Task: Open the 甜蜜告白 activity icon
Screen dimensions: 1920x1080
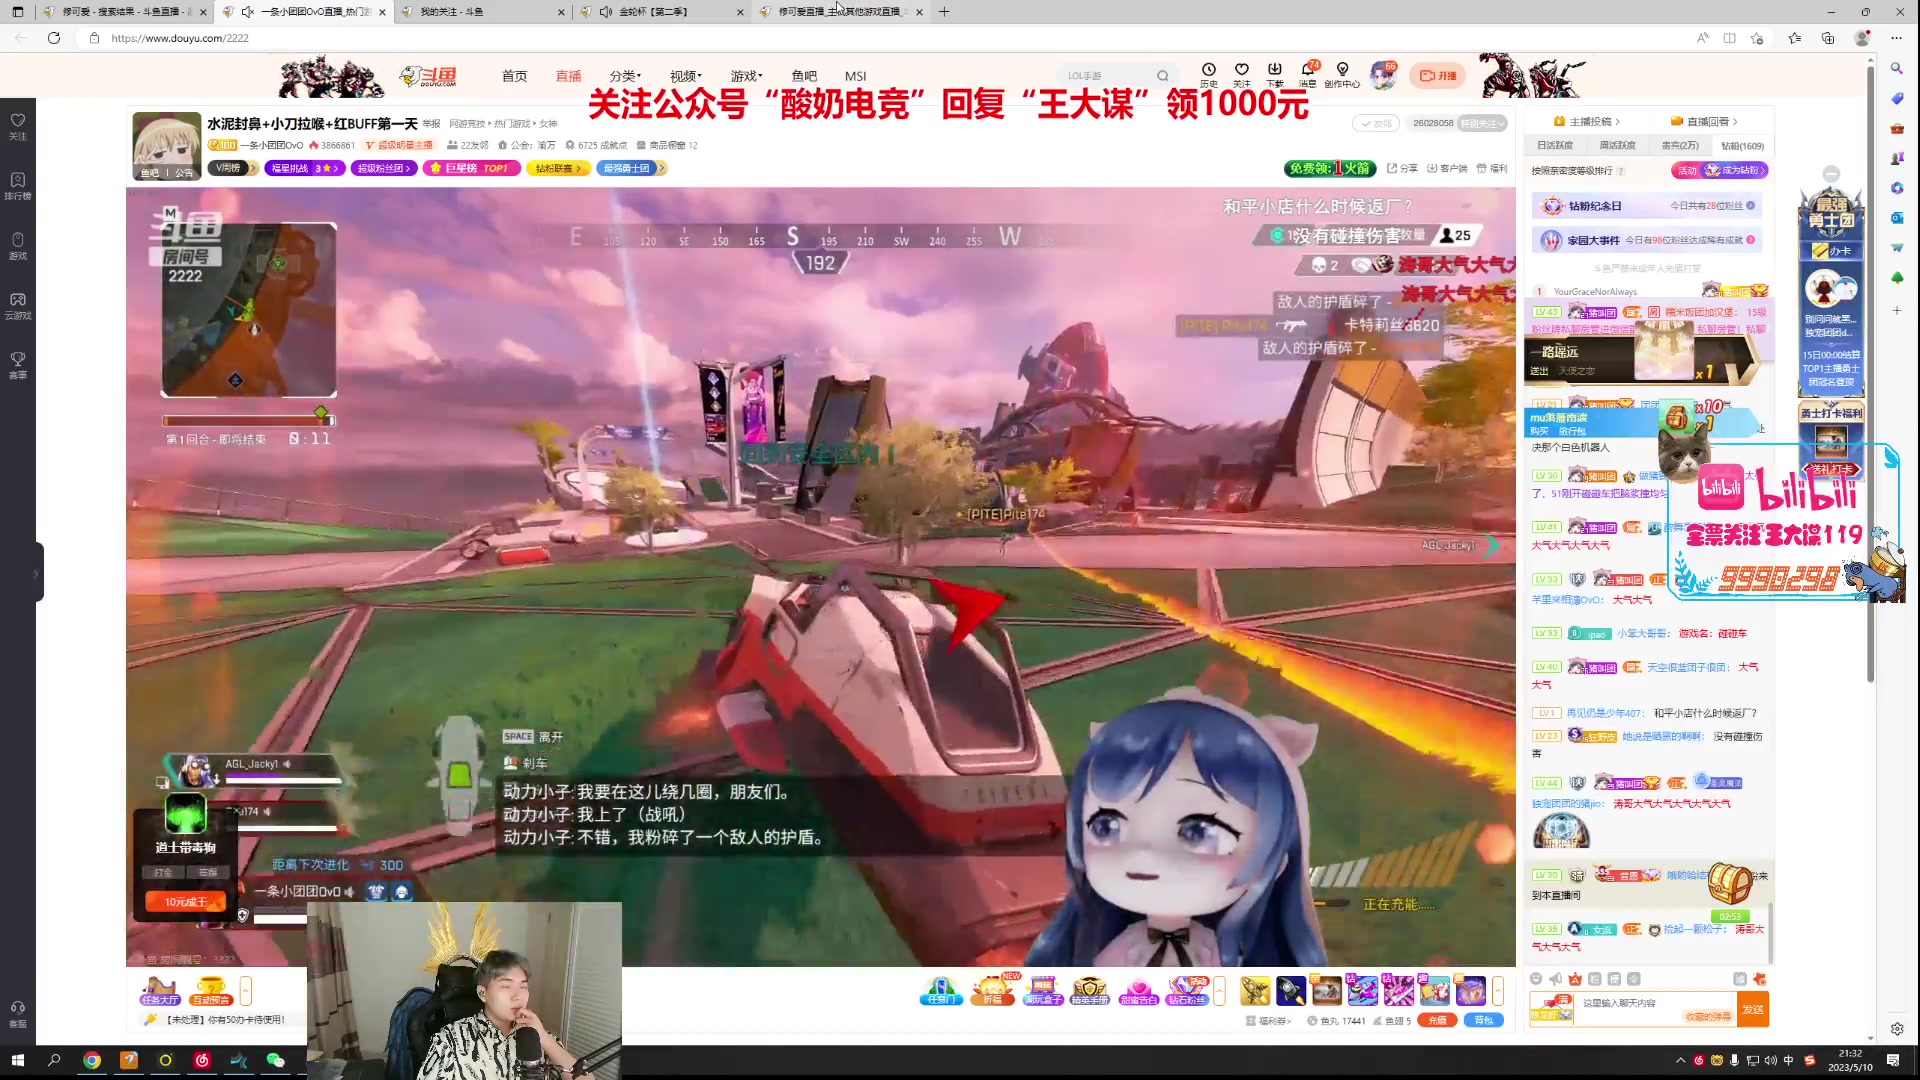Action: tap(1139, 990)
